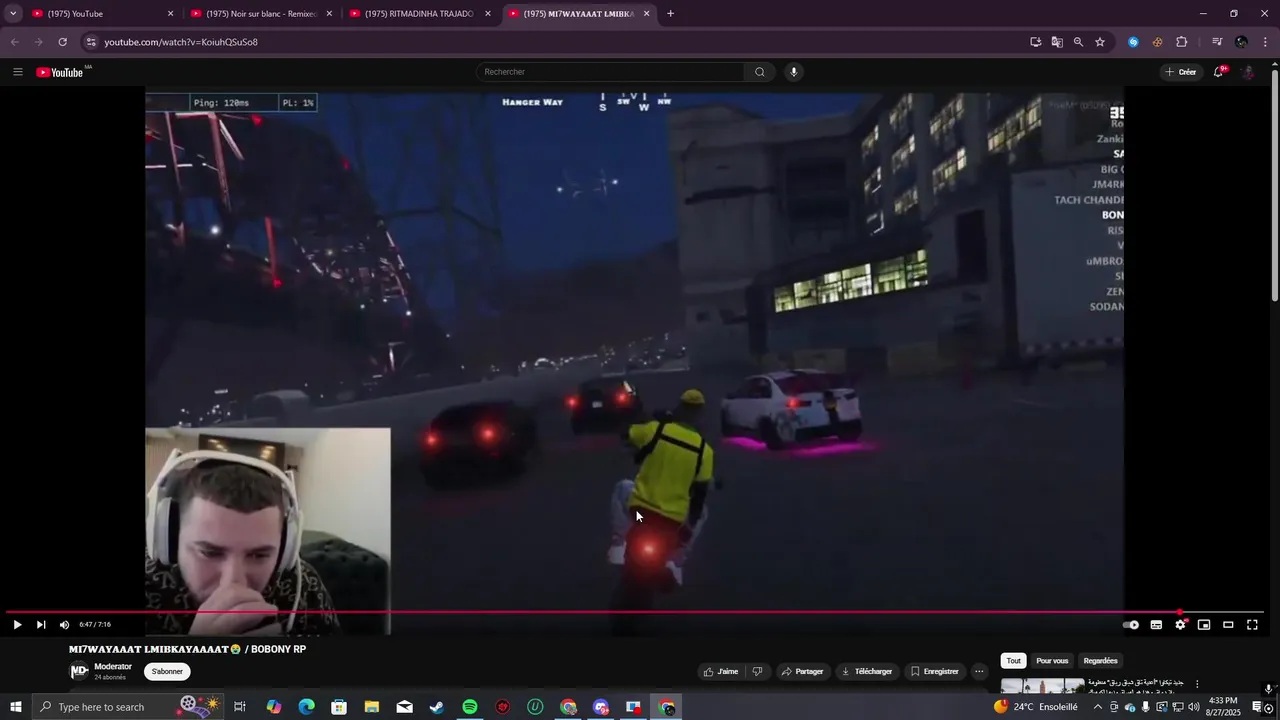
Task: Open options for the recommended video
Action: tap(1197, 685)
